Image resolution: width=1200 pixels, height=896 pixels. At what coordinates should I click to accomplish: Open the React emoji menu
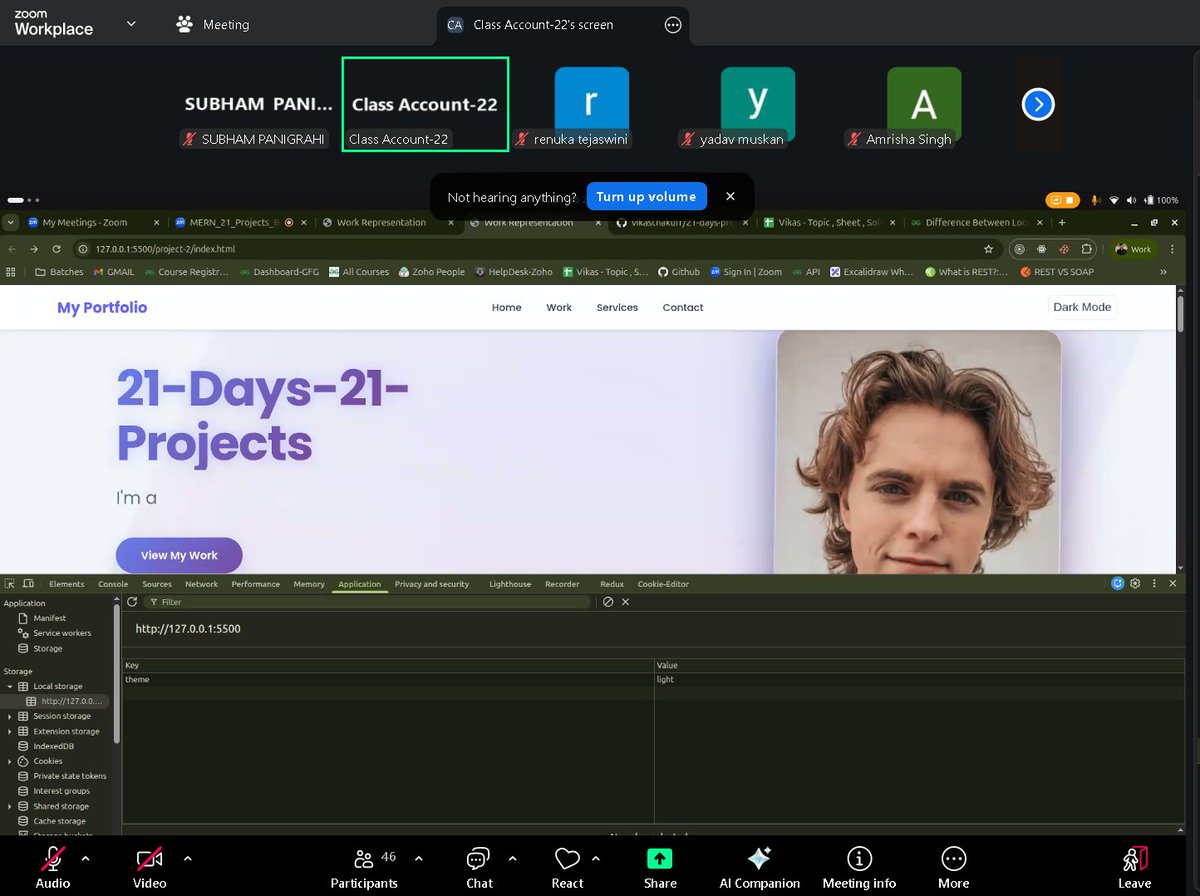pos(567,867)
